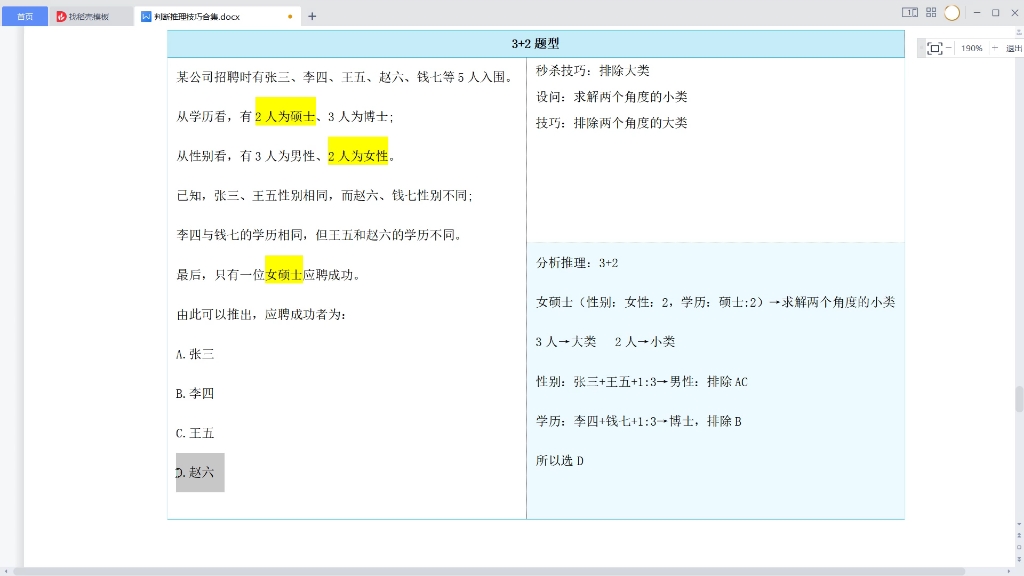The image size is (1024, 576).
Task: Collapse the floating zoom toolbar arrow
Action: pyautogui.click(x=921, y=47)
